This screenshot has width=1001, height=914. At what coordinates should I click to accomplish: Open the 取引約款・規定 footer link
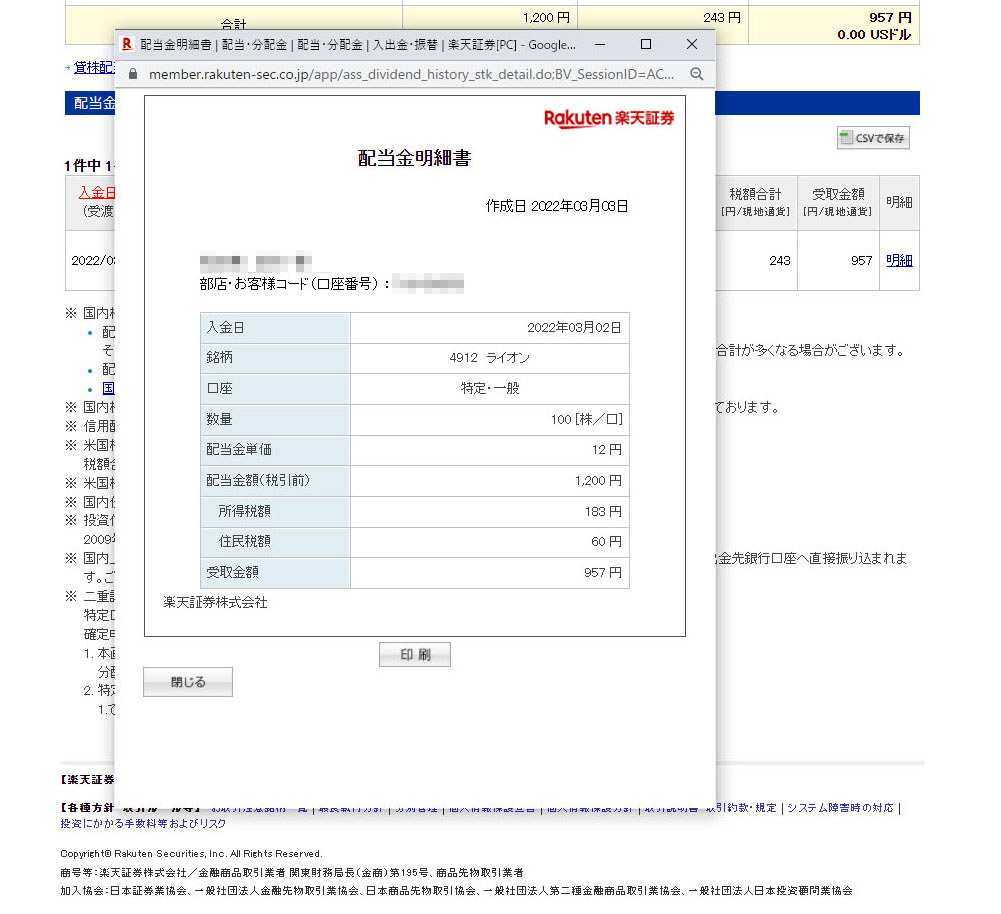point(742,808)
